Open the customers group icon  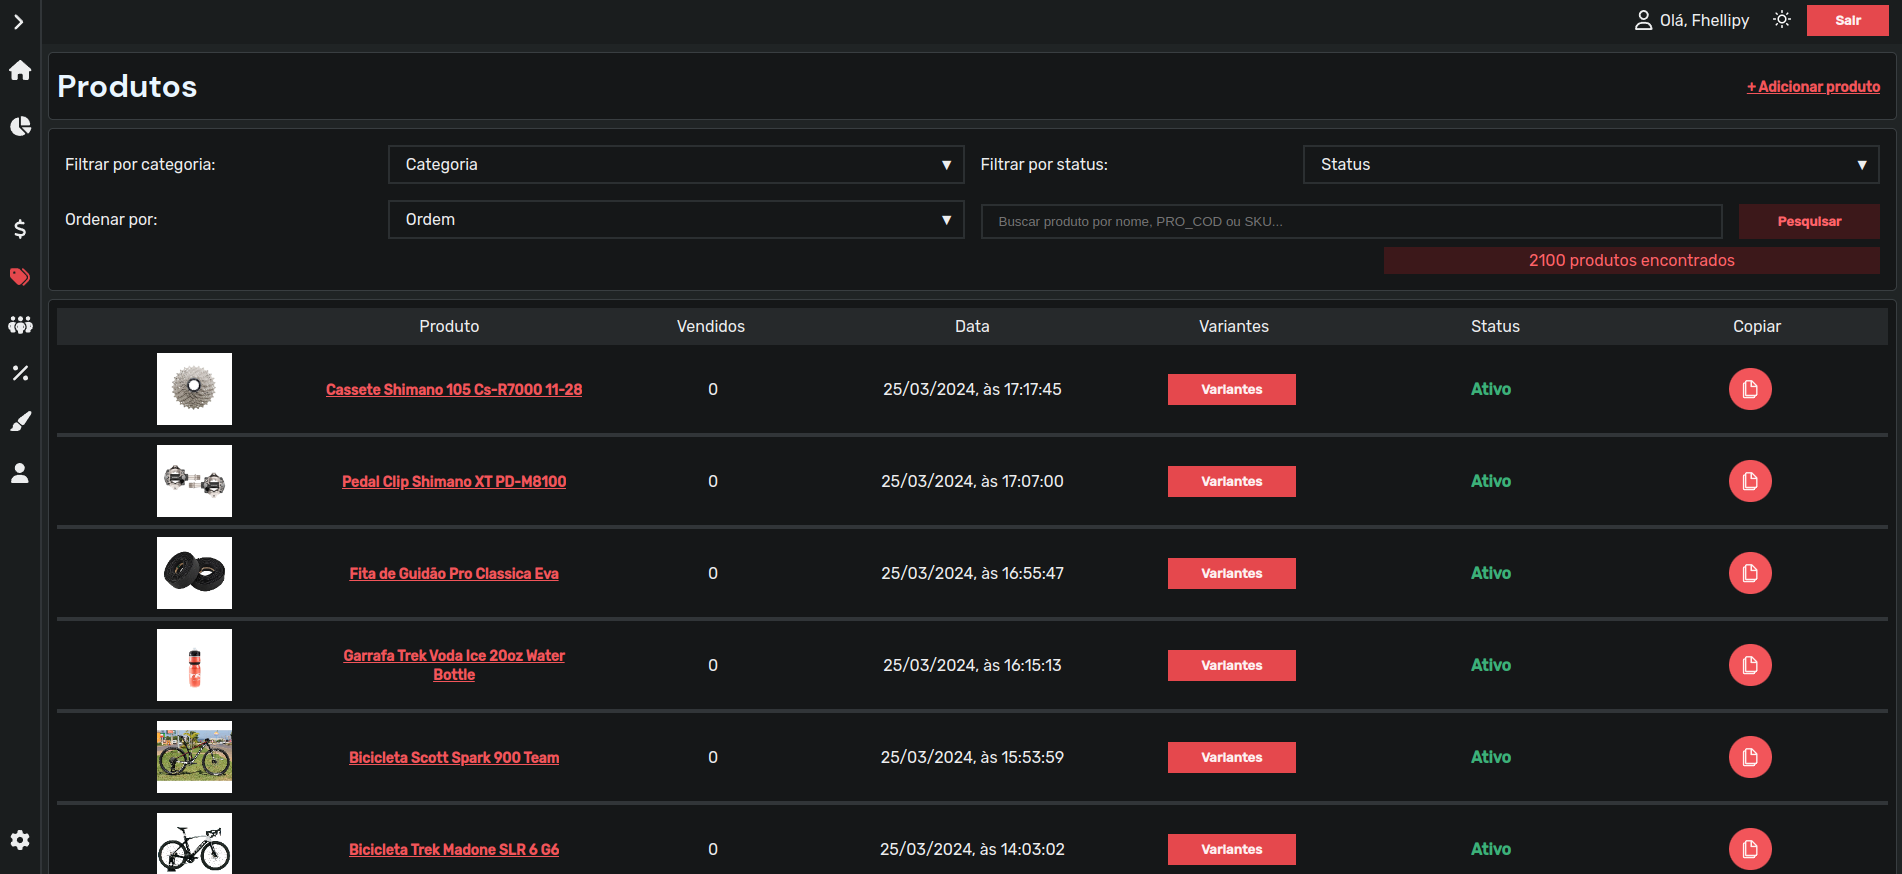(20, 325)
